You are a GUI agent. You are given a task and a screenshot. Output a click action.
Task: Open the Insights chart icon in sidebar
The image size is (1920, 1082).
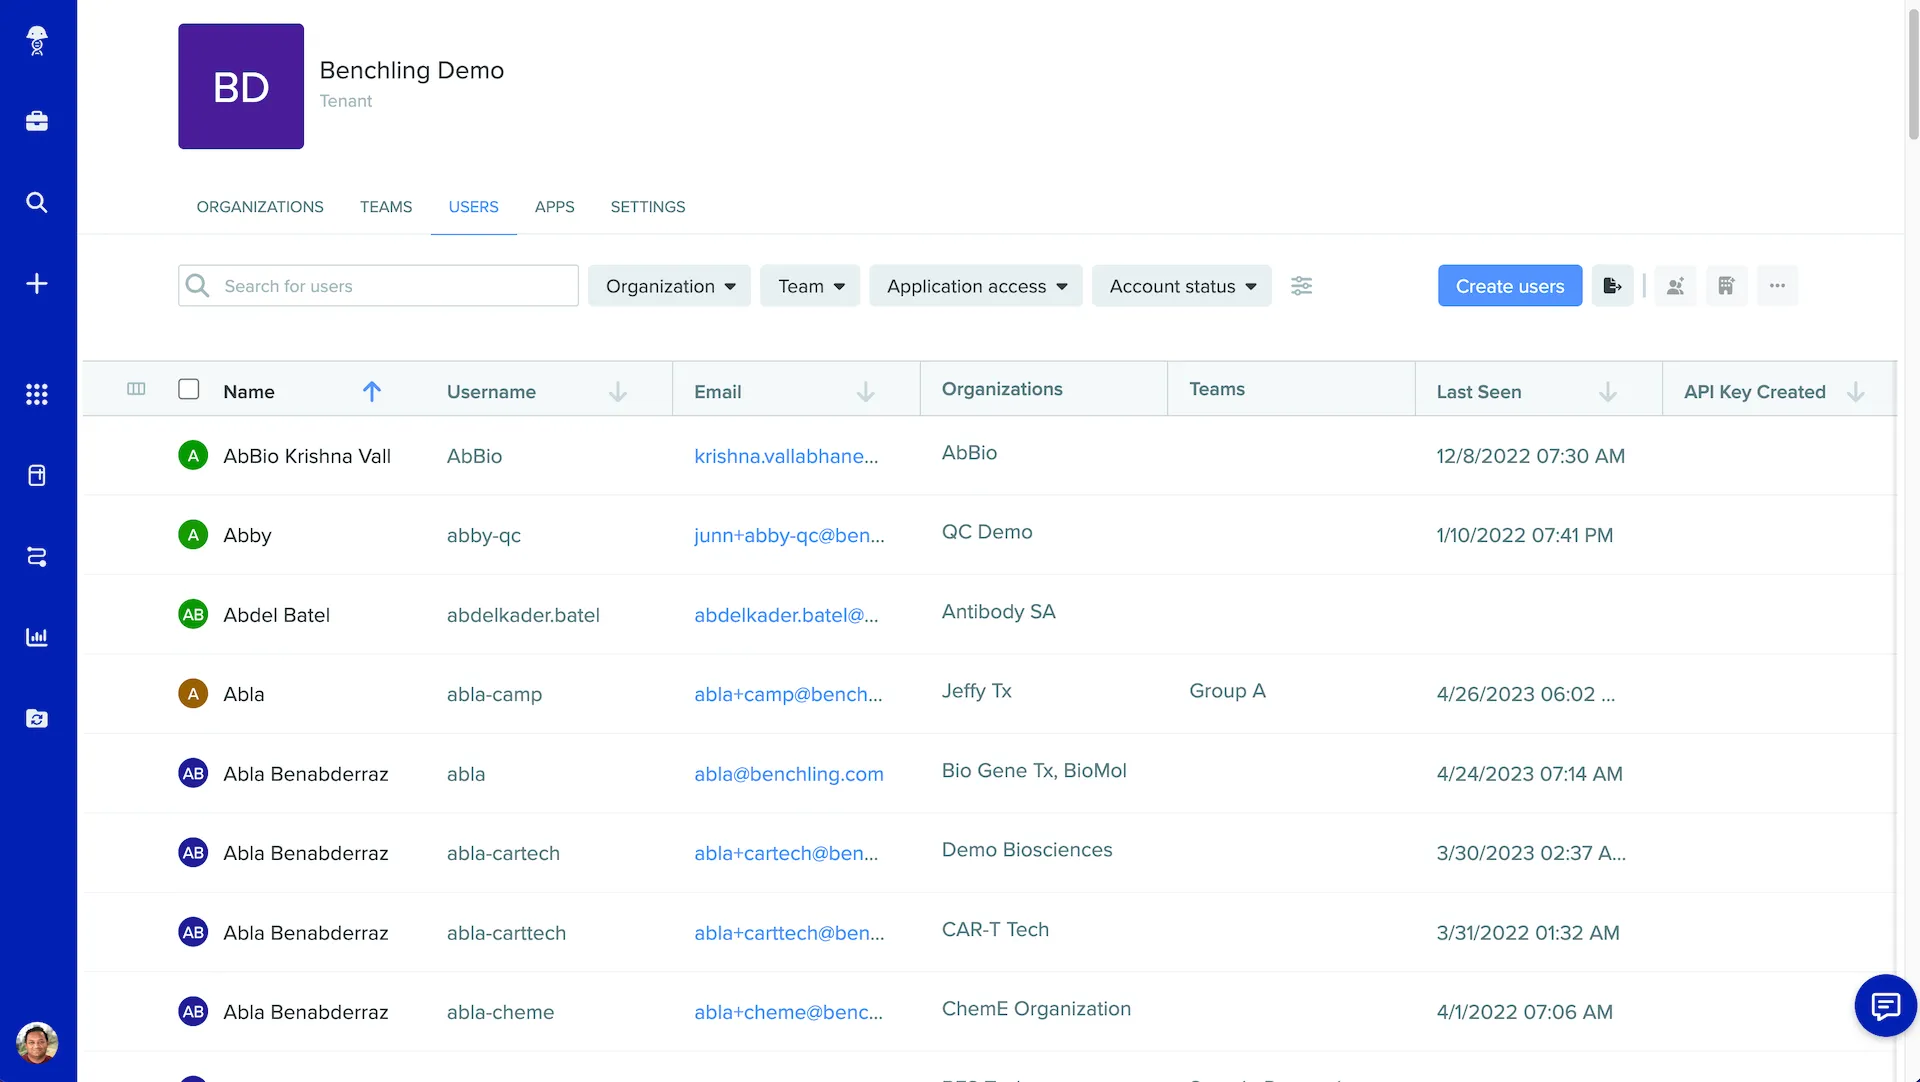pyautogui.click(x=37, y=637)
